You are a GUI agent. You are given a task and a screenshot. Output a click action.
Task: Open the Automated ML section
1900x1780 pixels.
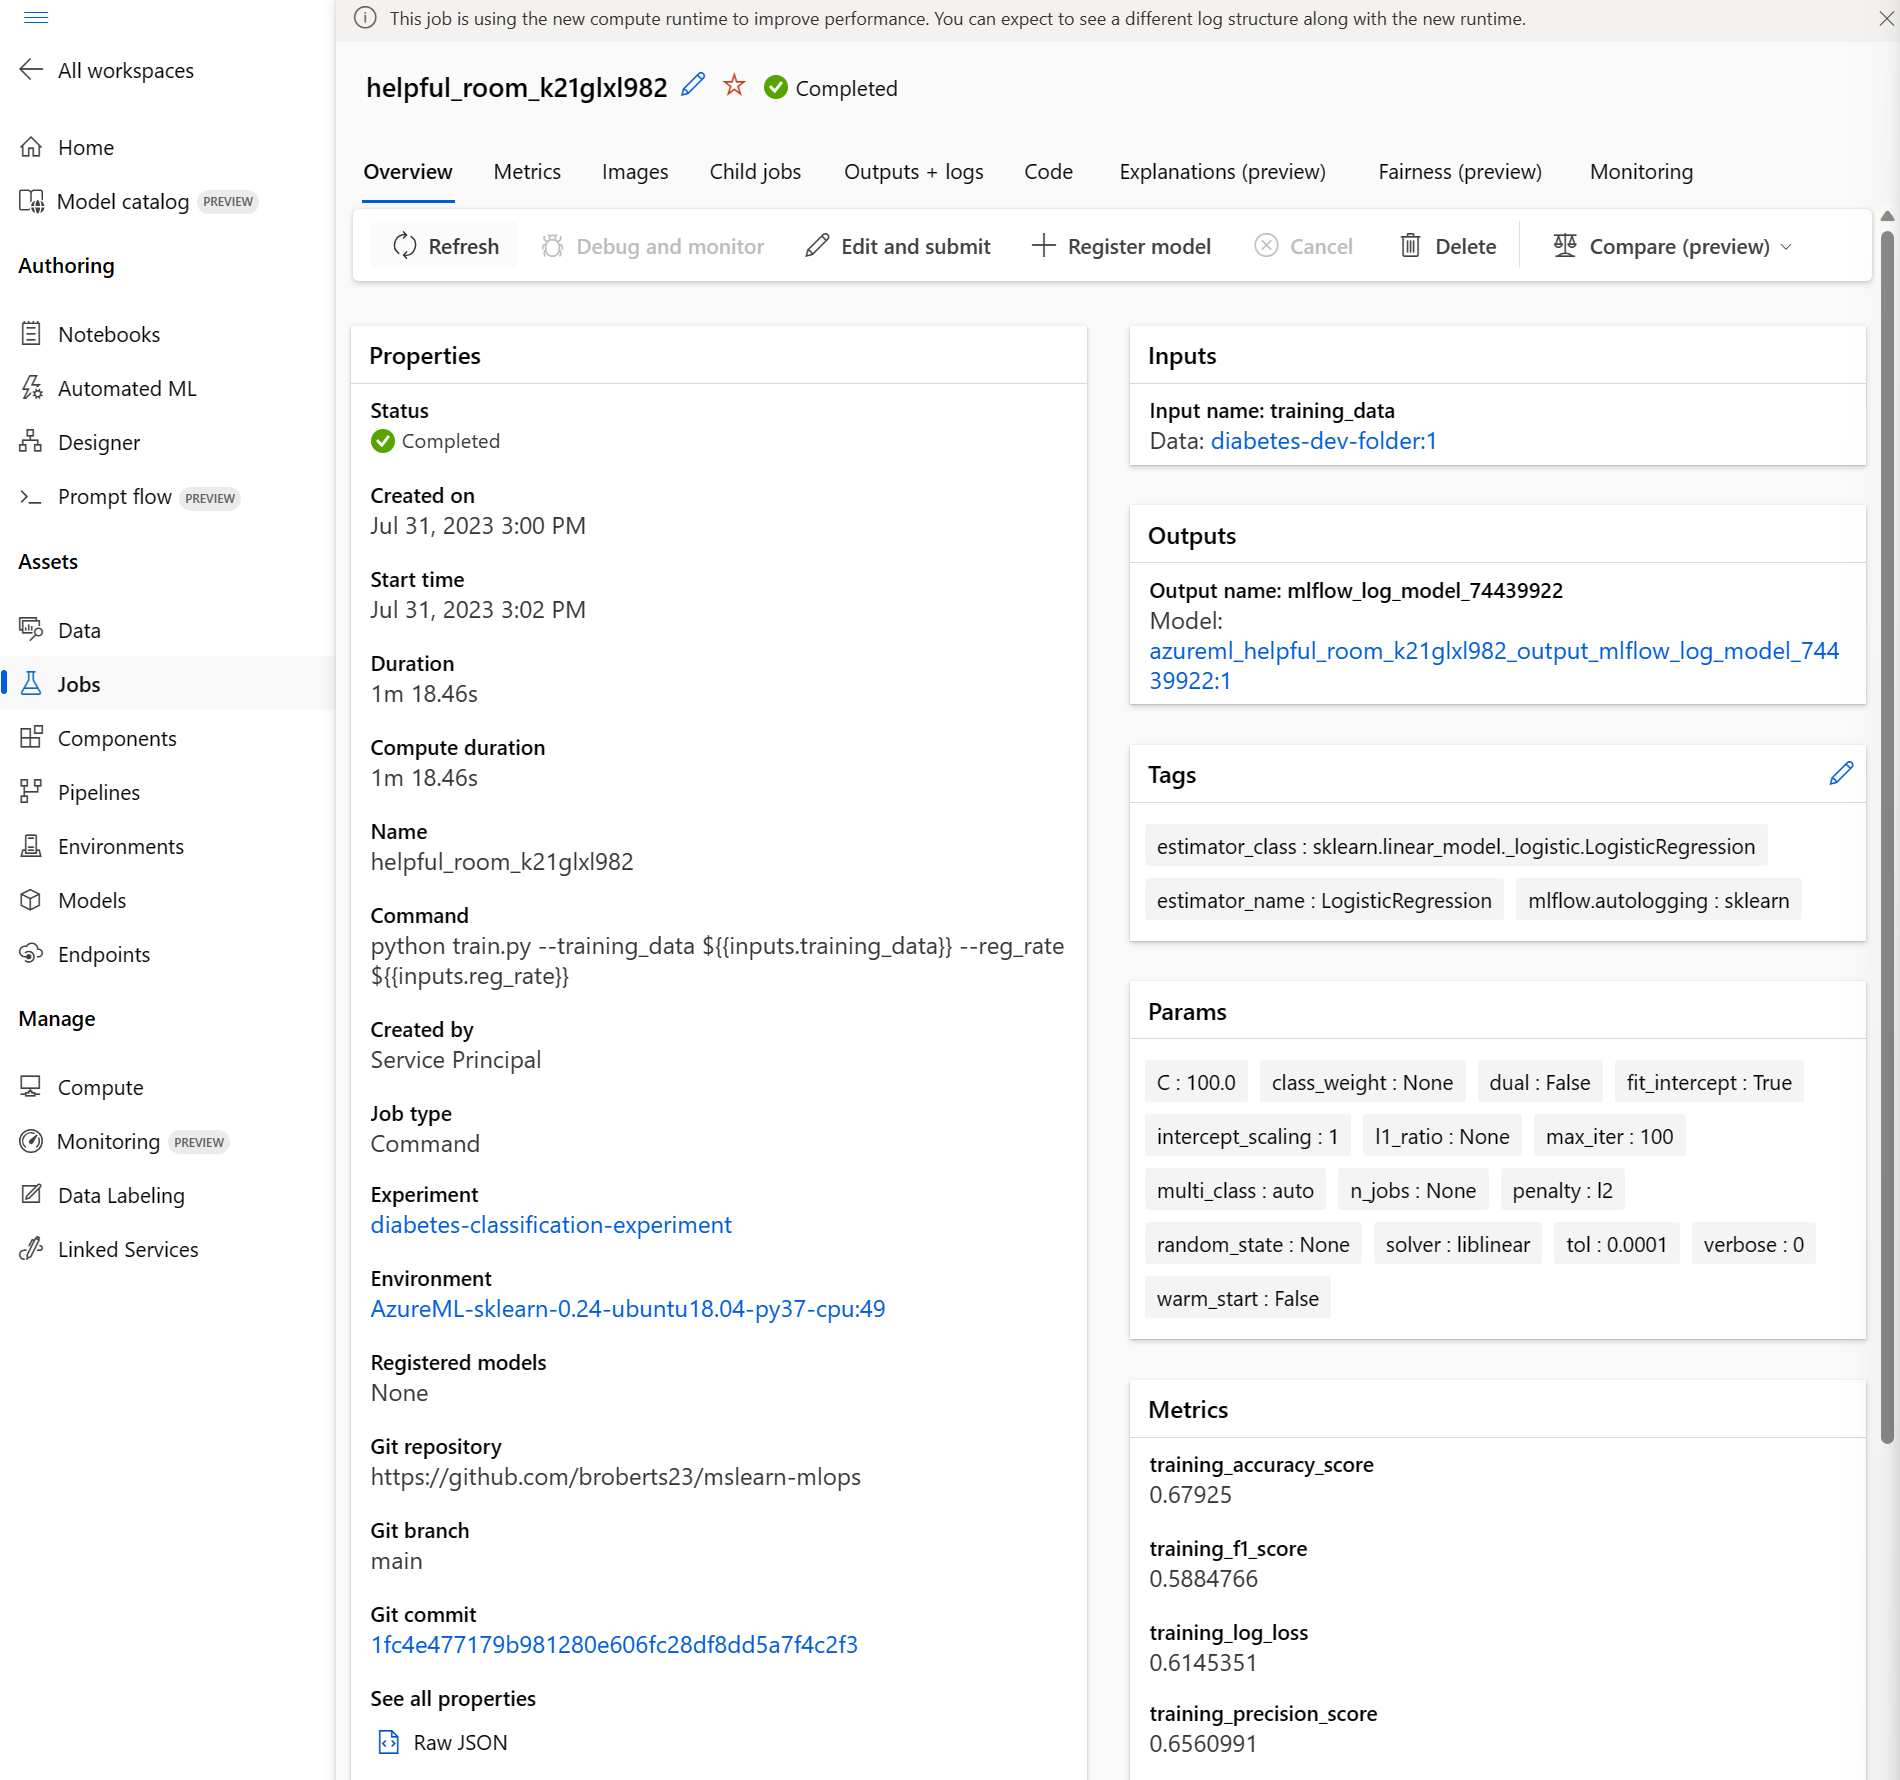(x=127, y=388)
